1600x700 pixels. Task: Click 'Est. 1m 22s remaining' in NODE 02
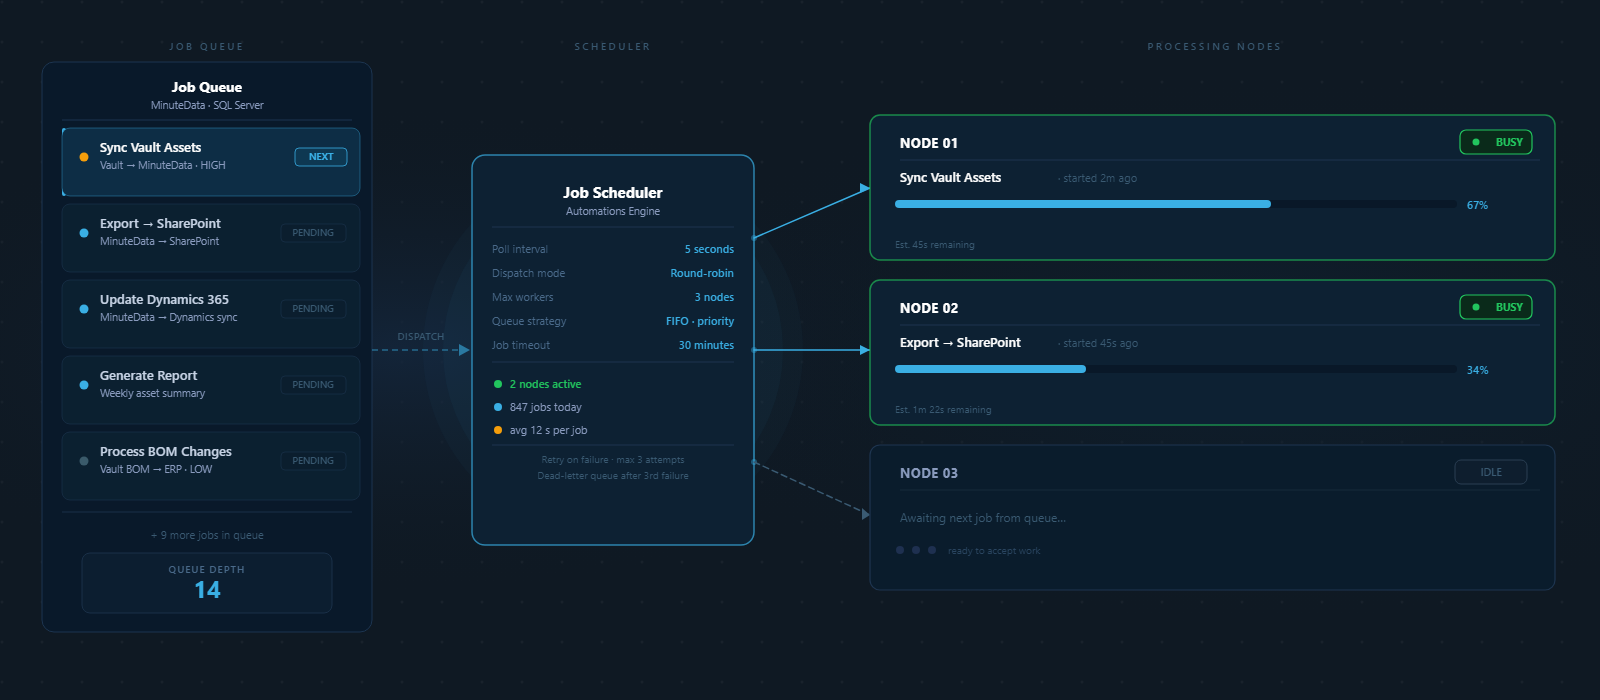click(x=944, y=410)
